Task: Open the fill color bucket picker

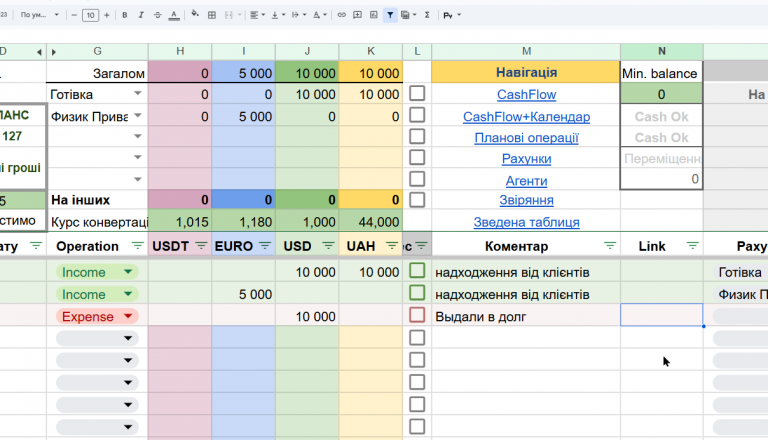Action: 195,14
